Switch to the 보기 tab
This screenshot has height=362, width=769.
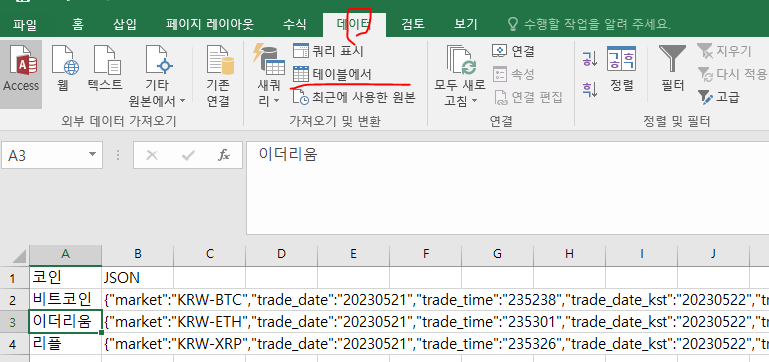click(465, 24)
